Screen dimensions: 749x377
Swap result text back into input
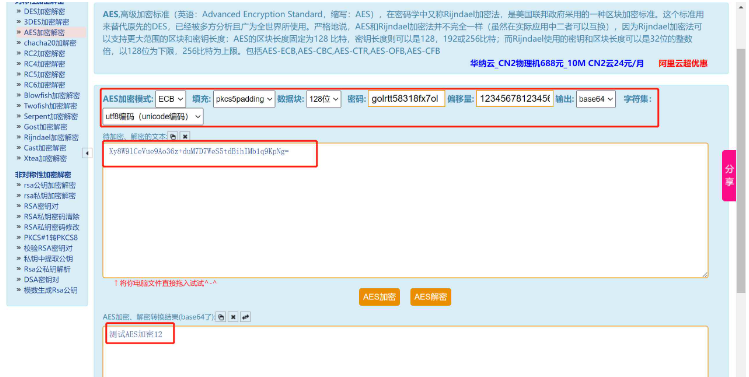point(246,317)
